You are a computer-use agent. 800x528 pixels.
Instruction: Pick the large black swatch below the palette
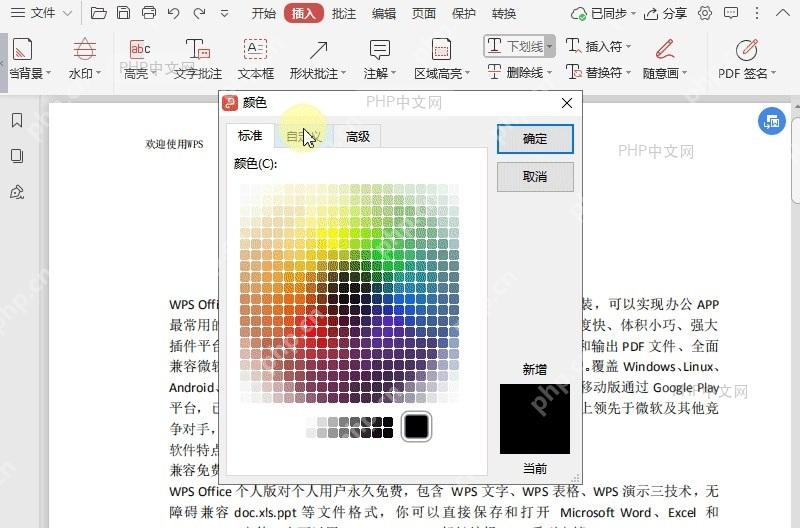click(416, 426)
